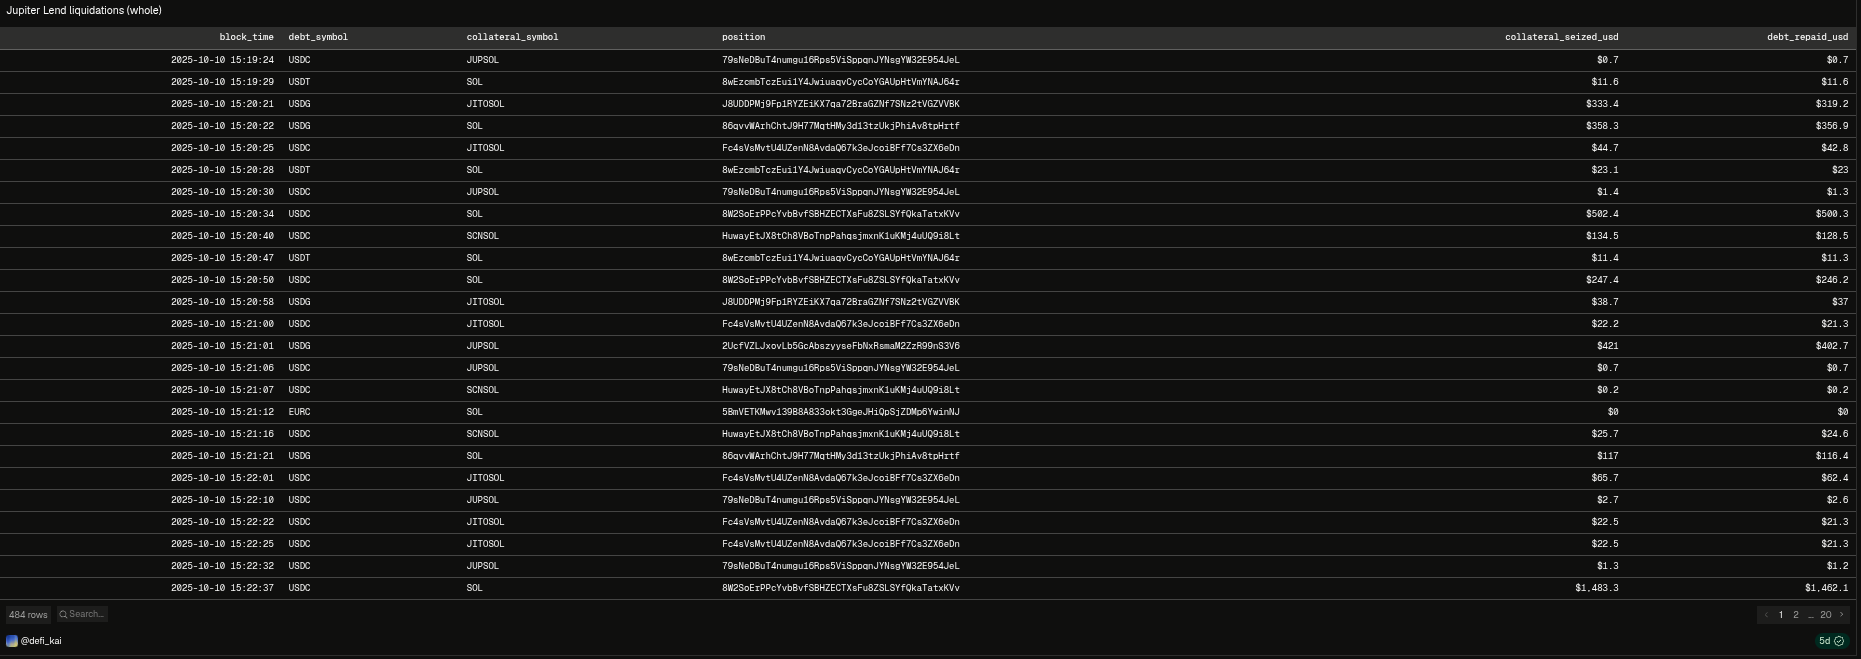Select the 2025-10-10 15:21:12 time cell

coord(222,412)
